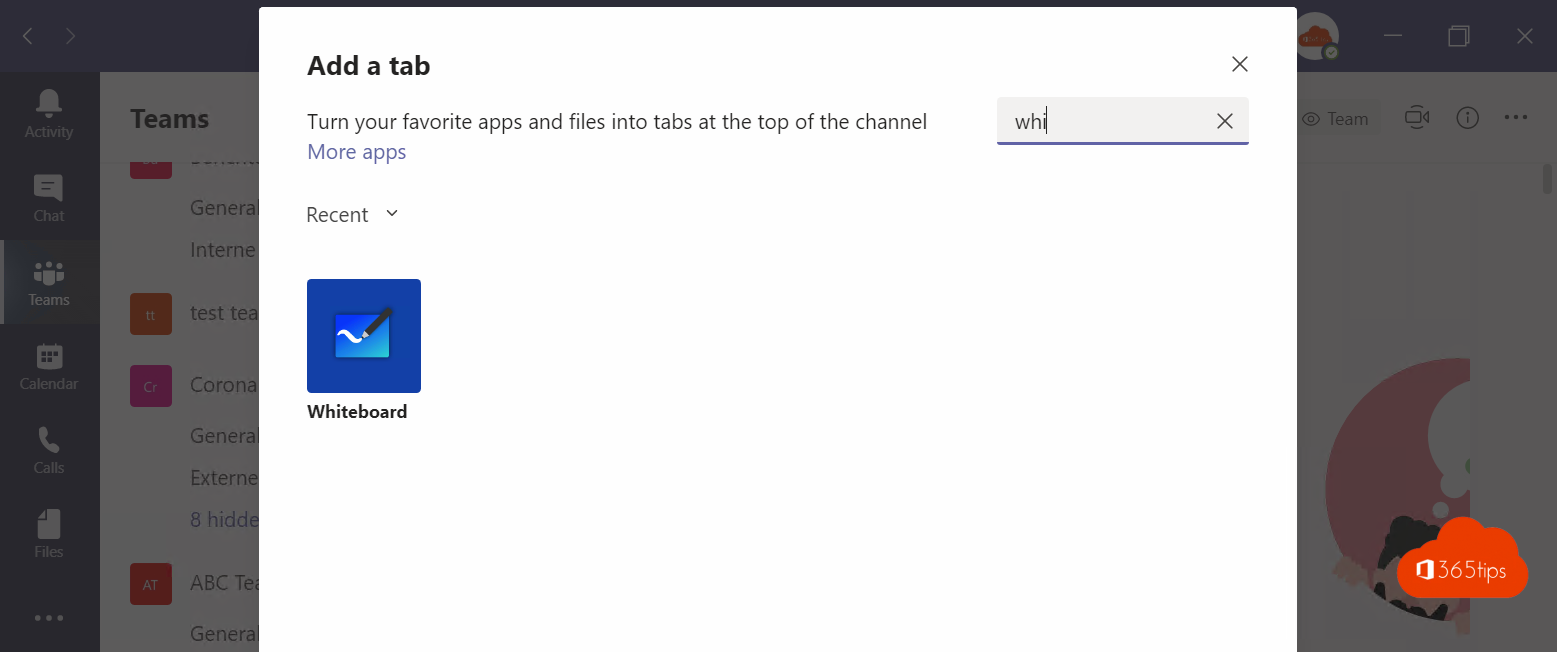The width and height of the screenshot is (1557, 652).
Task: Select the Whiteboard app tile
Action: point(363,336)
